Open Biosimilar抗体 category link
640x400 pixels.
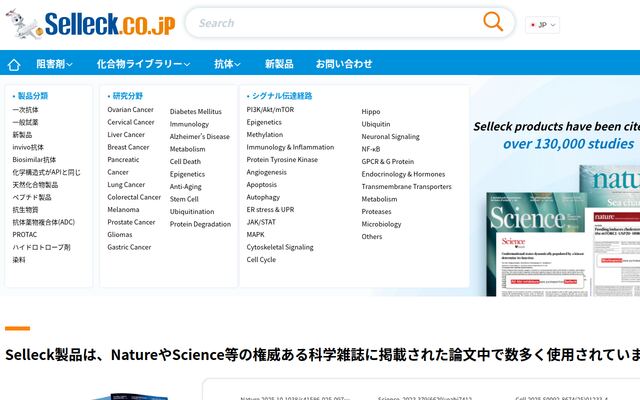coord(34,160)
